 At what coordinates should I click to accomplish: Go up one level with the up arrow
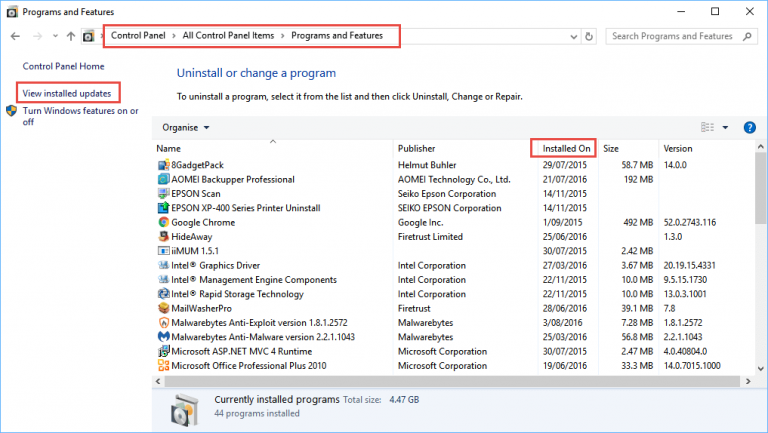(71, 36)
